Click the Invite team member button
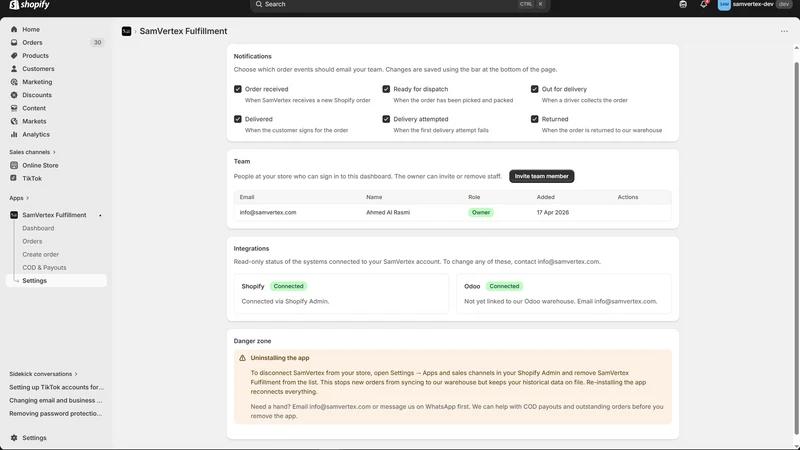 [541, 176]
